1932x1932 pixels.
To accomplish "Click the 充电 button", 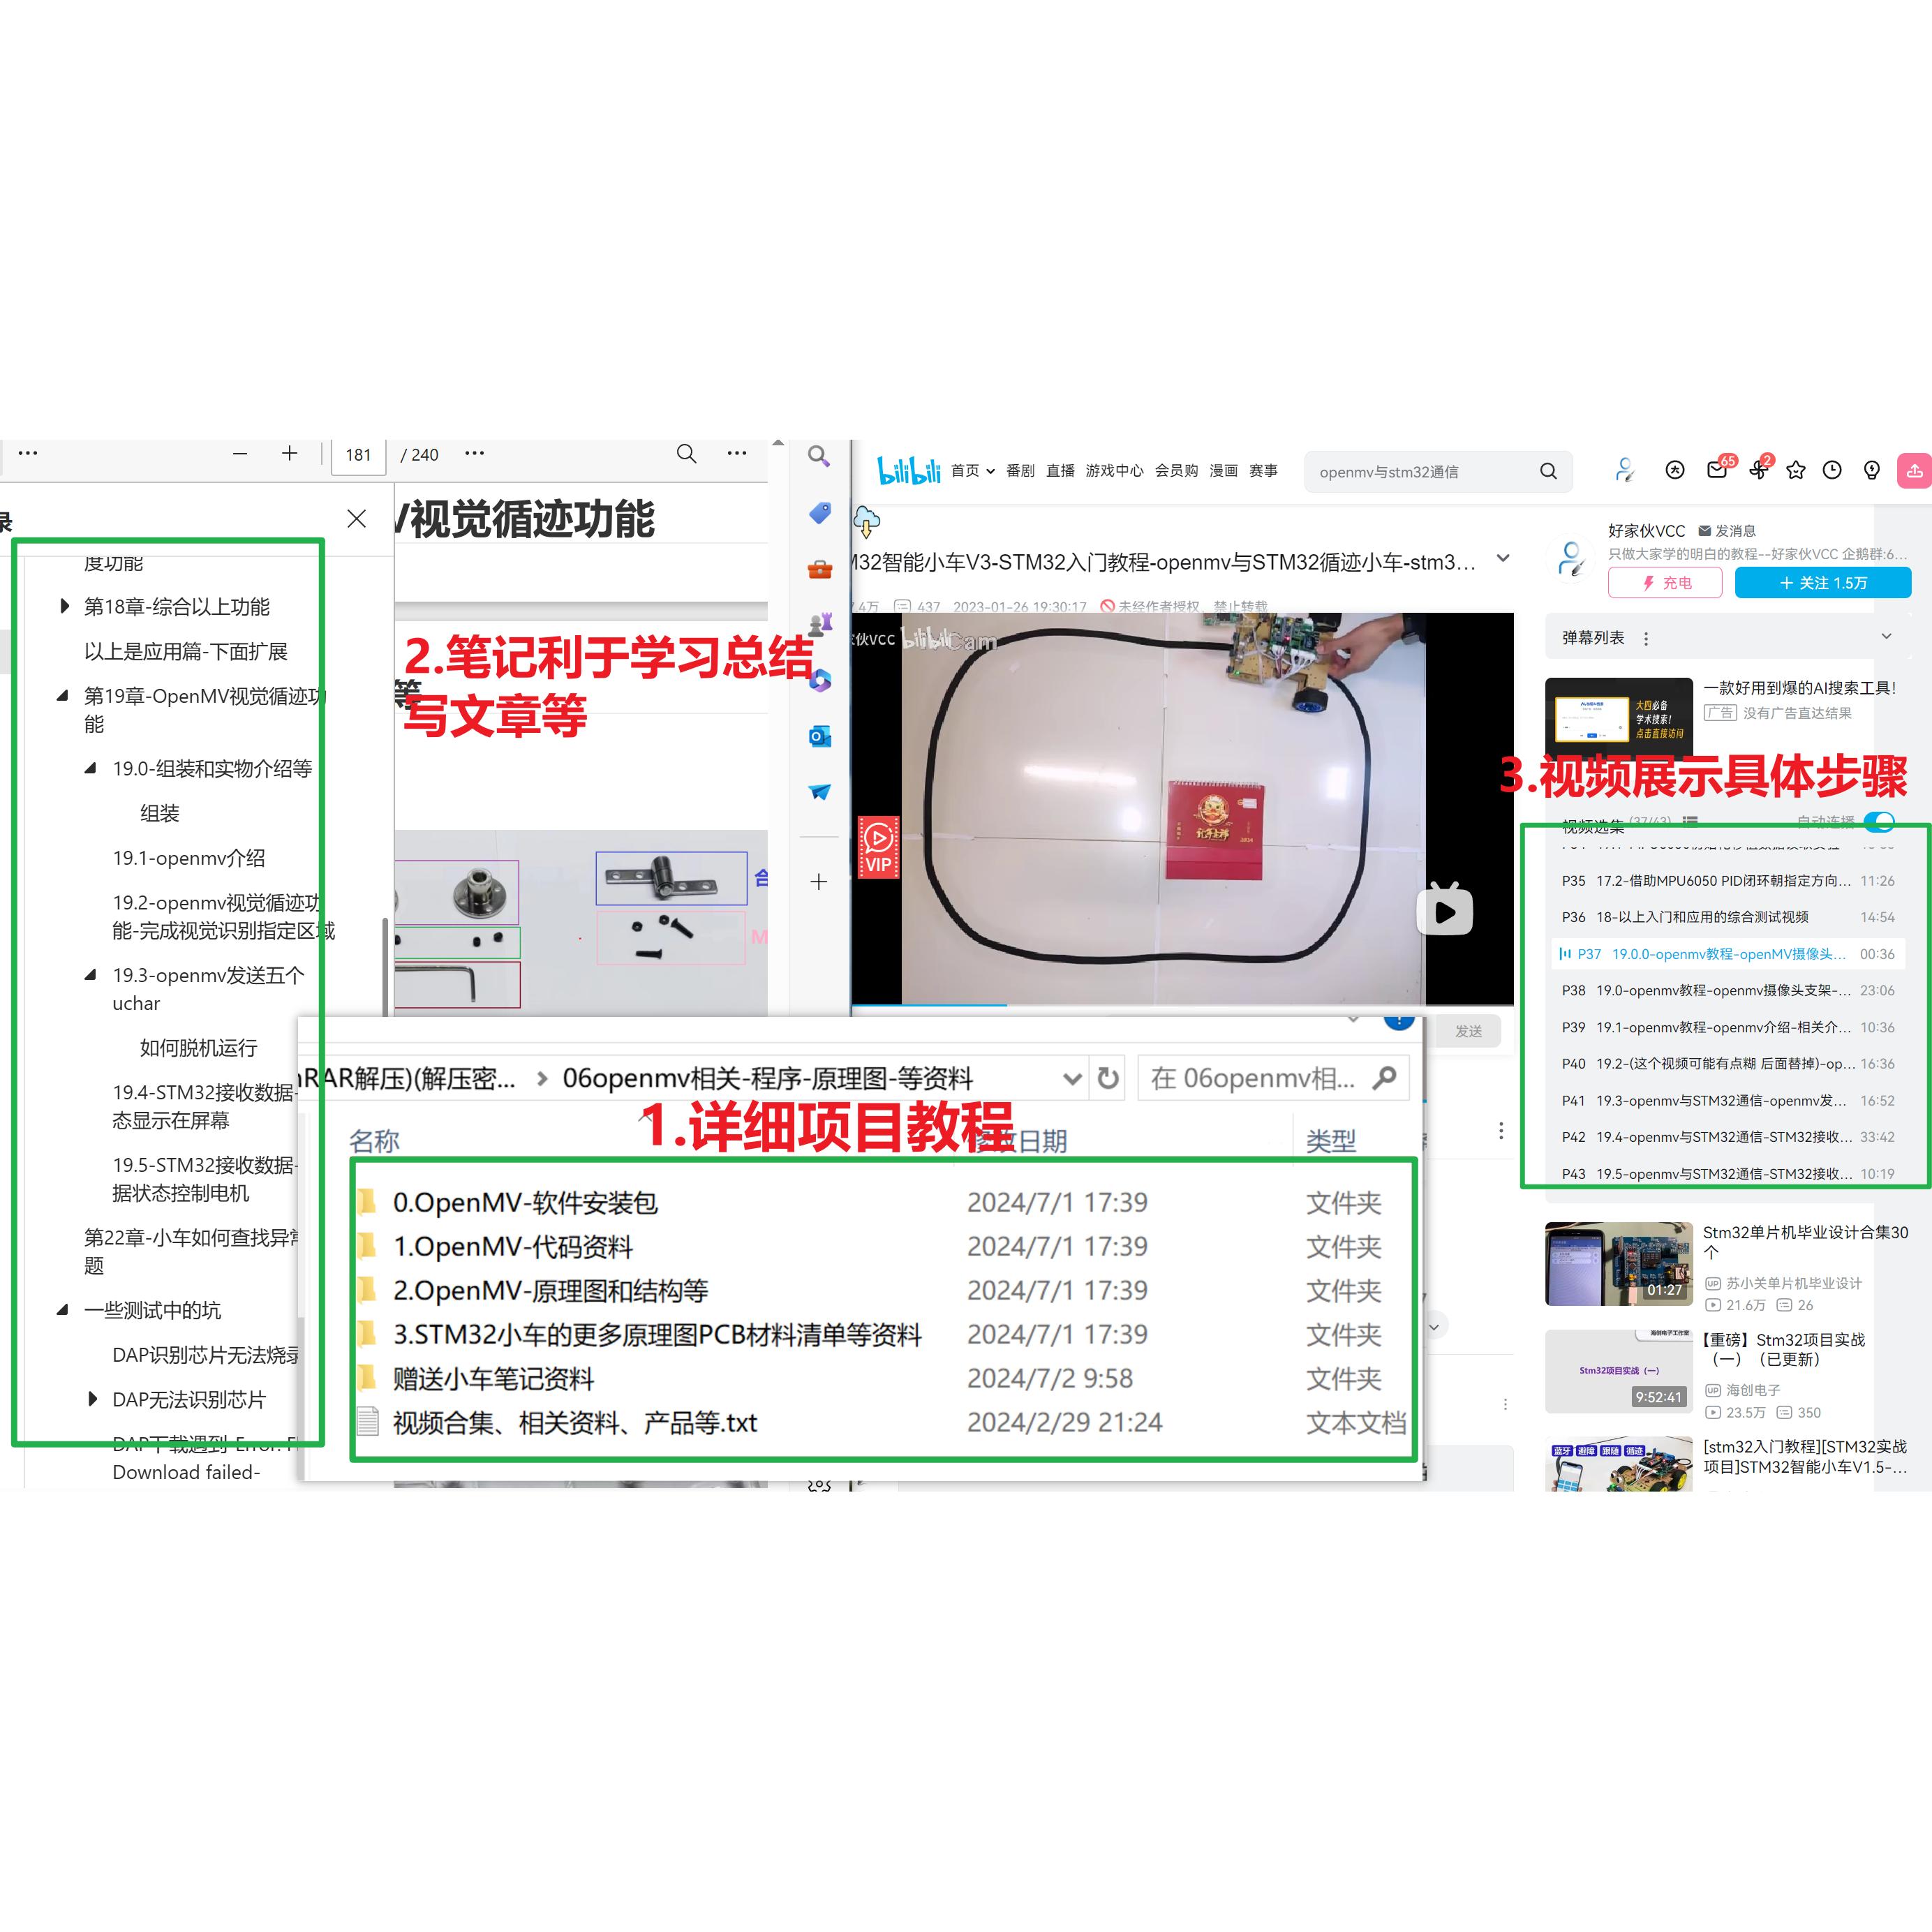I will point(1665,583).
